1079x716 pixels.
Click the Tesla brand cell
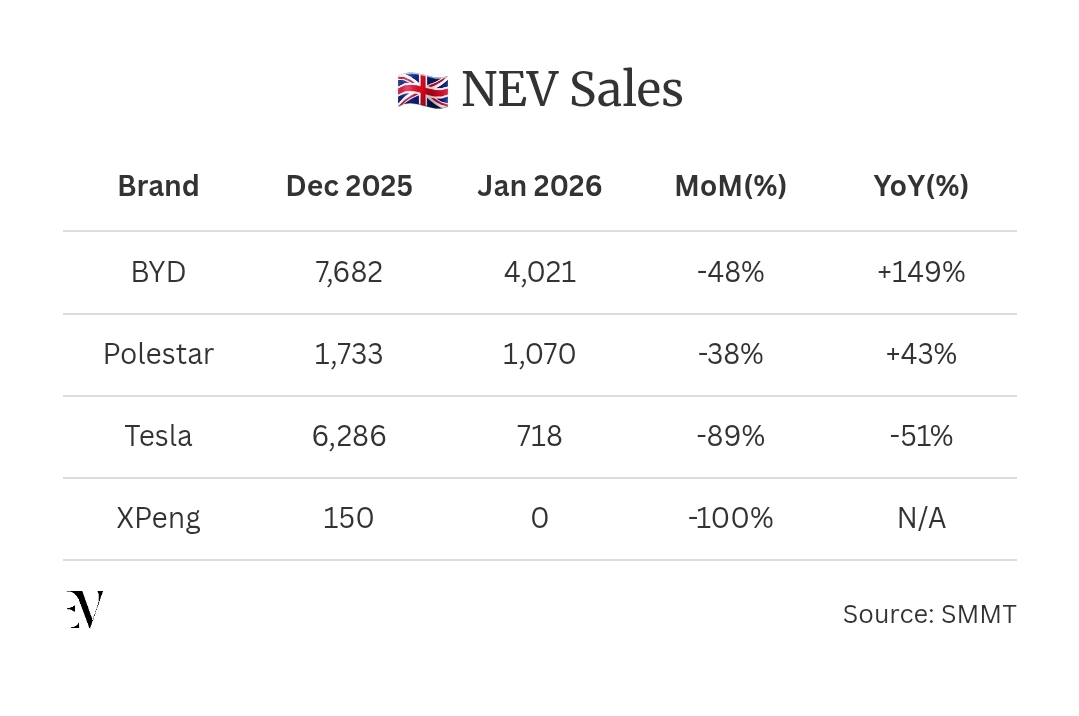tap(158, 436)
